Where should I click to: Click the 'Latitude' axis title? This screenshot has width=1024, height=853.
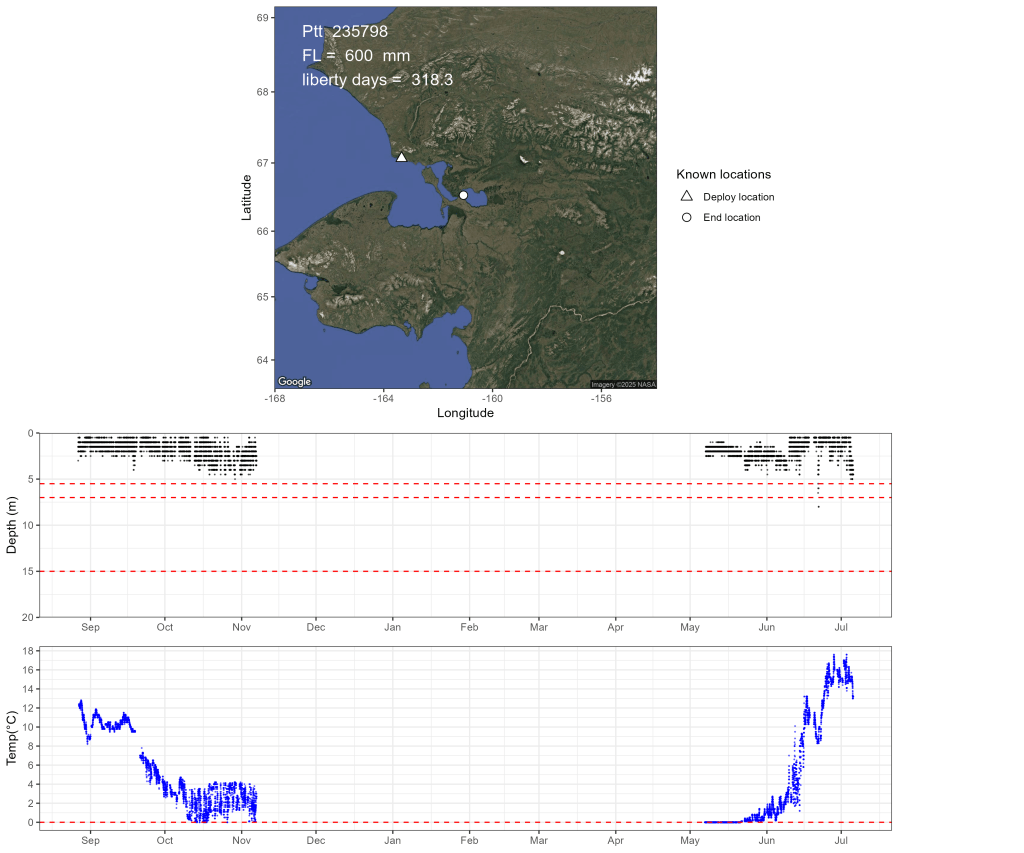tap(246, 197)
